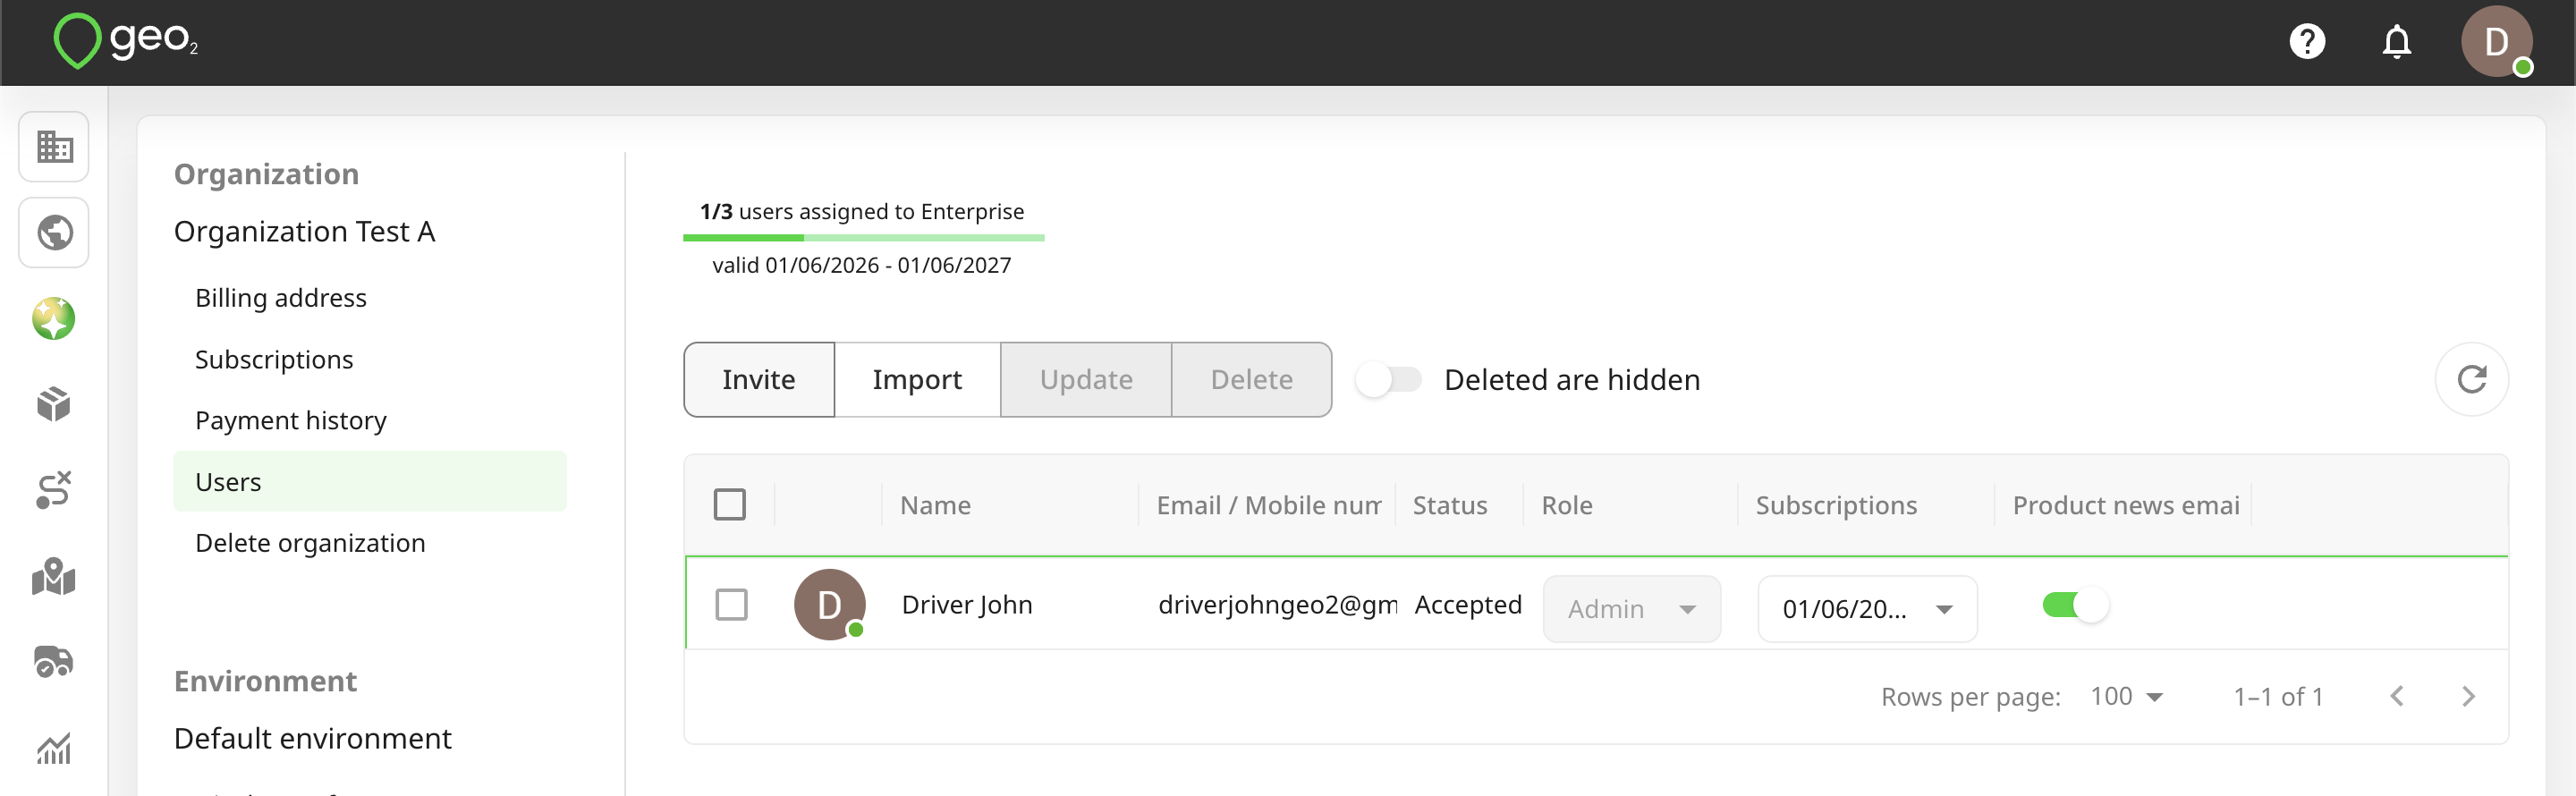2576x796 pixels.
Task: Check the Driver John row checkbox
Action: (732, 605)
